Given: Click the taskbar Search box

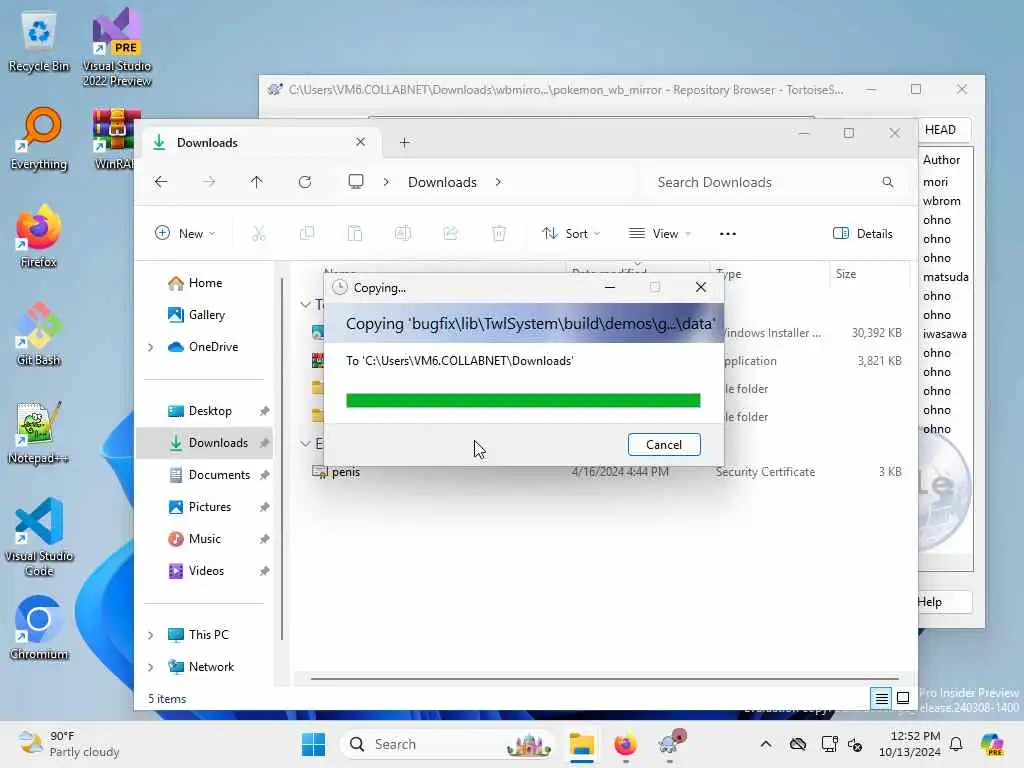Looking at the screenshot, I should [448, 744].
